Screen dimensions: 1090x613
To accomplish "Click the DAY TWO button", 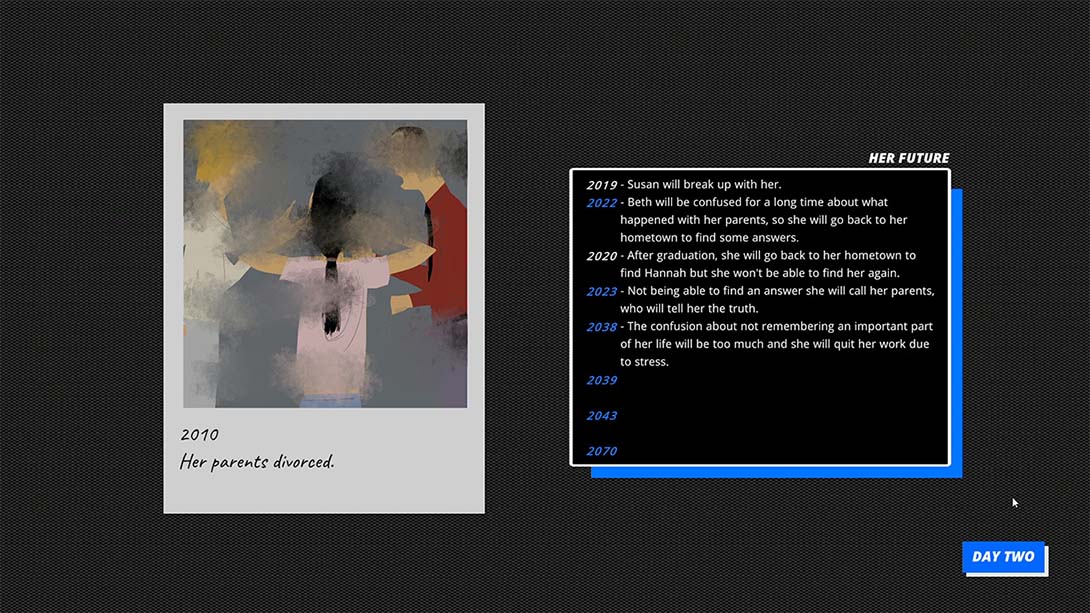I will click(1003, 557).
